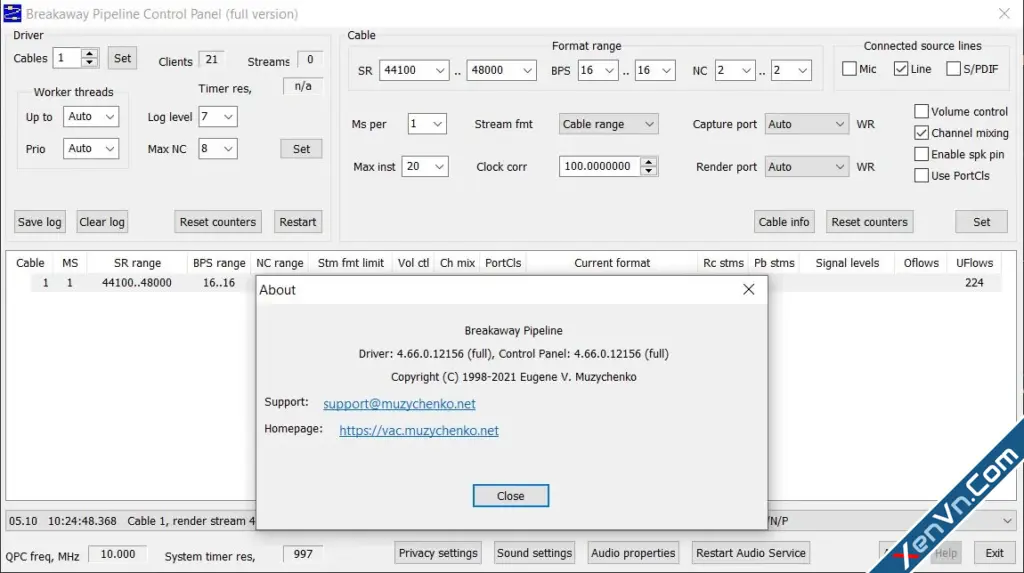Click the Clear log button
1024x573 pixels.
[x=102, y=222]
